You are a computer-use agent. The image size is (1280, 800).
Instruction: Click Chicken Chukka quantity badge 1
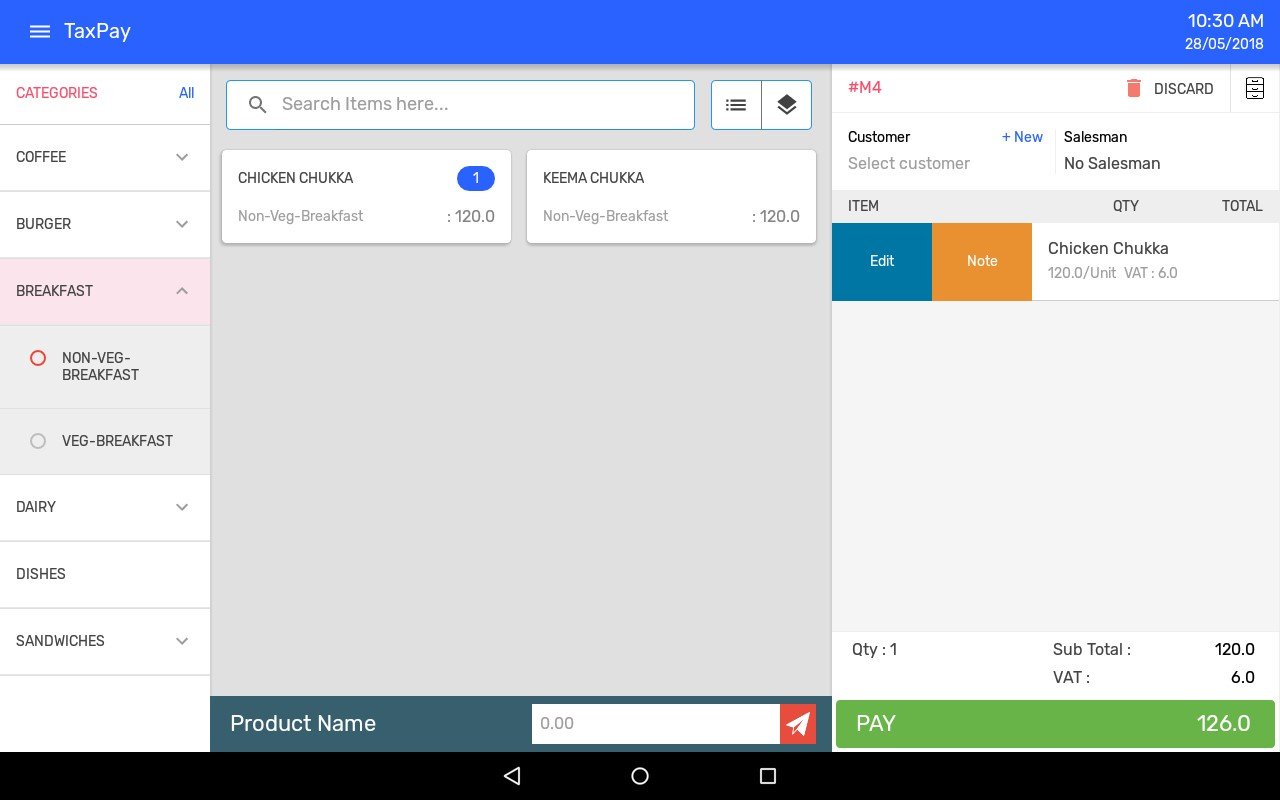476,178
